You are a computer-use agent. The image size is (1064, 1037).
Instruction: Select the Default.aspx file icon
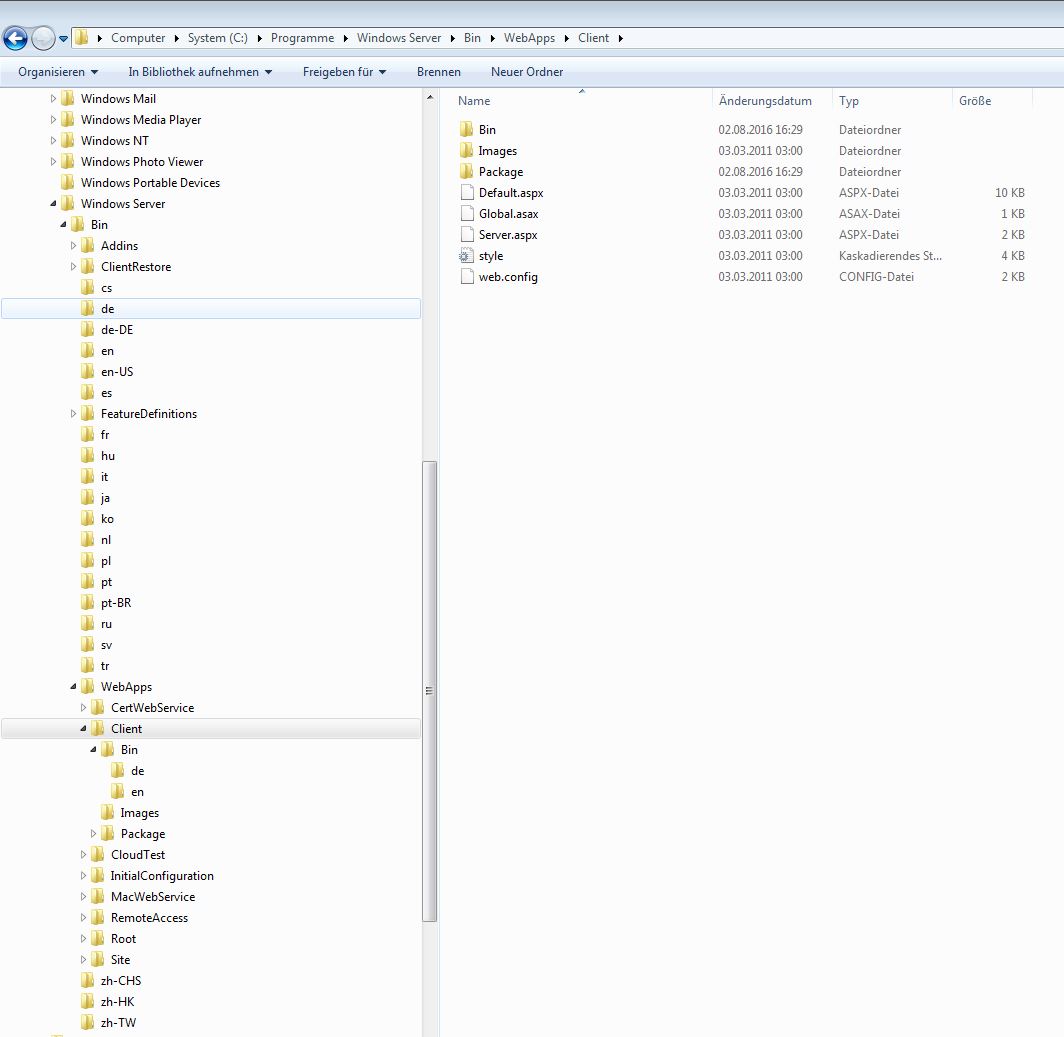465,193
